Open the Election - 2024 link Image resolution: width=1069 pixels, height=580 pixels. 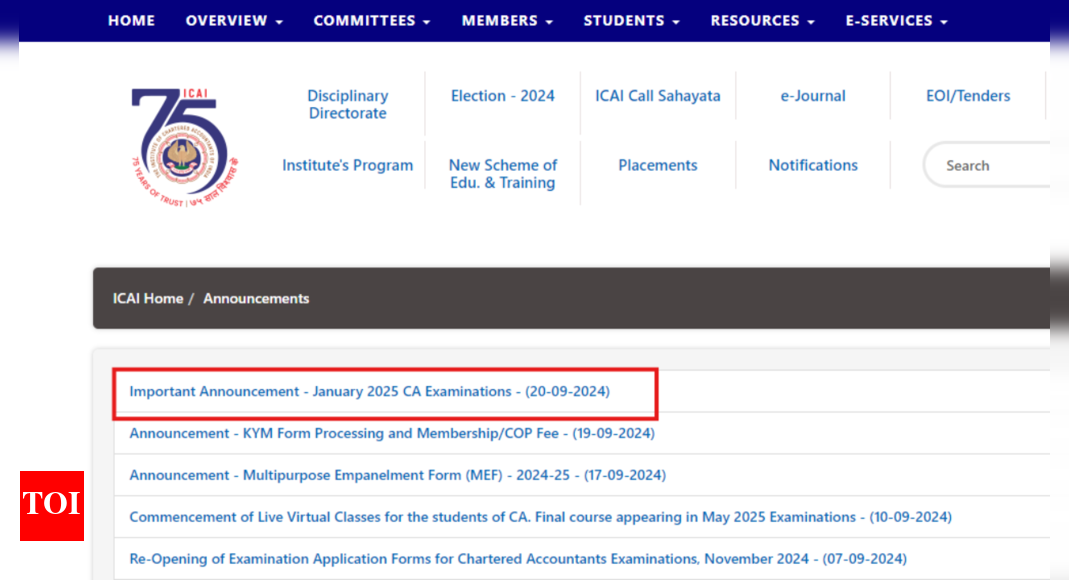click(502, 96)
